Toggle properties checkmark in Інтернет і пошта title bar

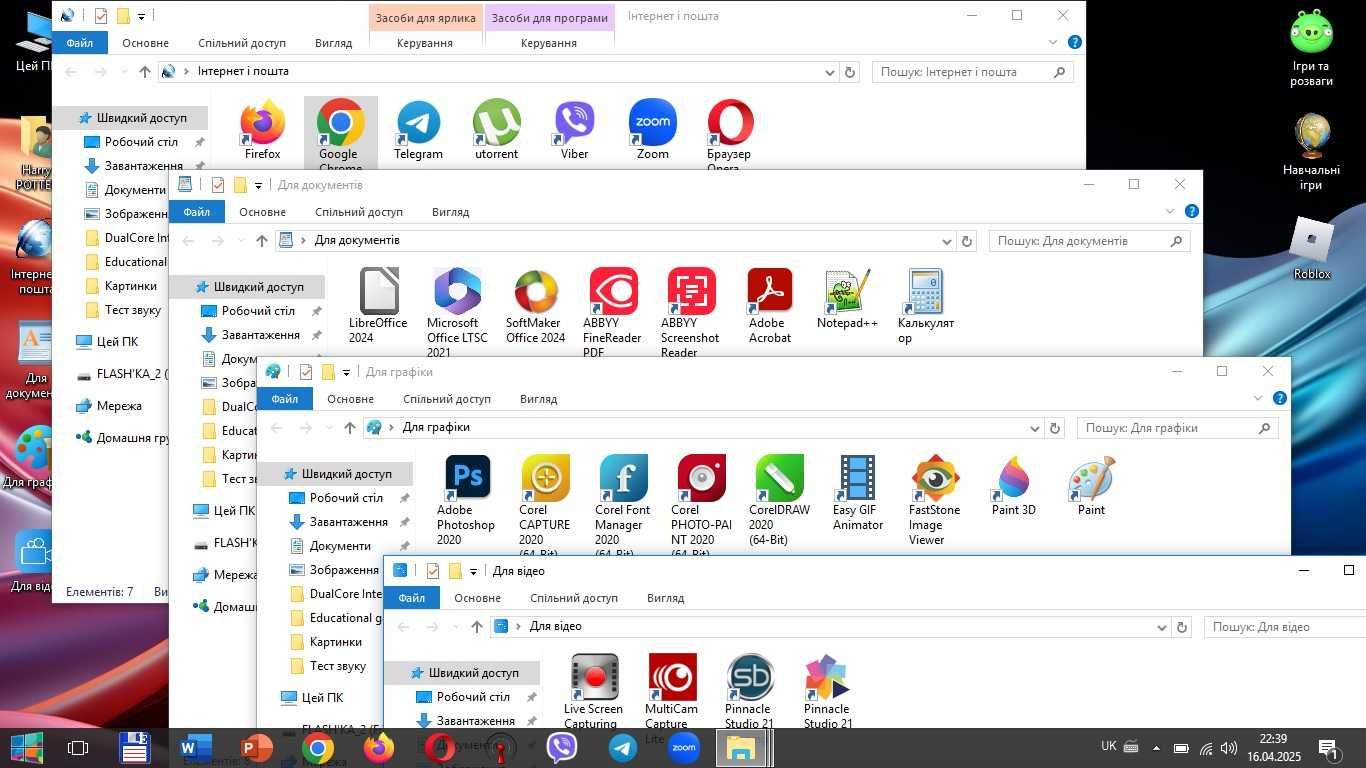click(100, 16)
